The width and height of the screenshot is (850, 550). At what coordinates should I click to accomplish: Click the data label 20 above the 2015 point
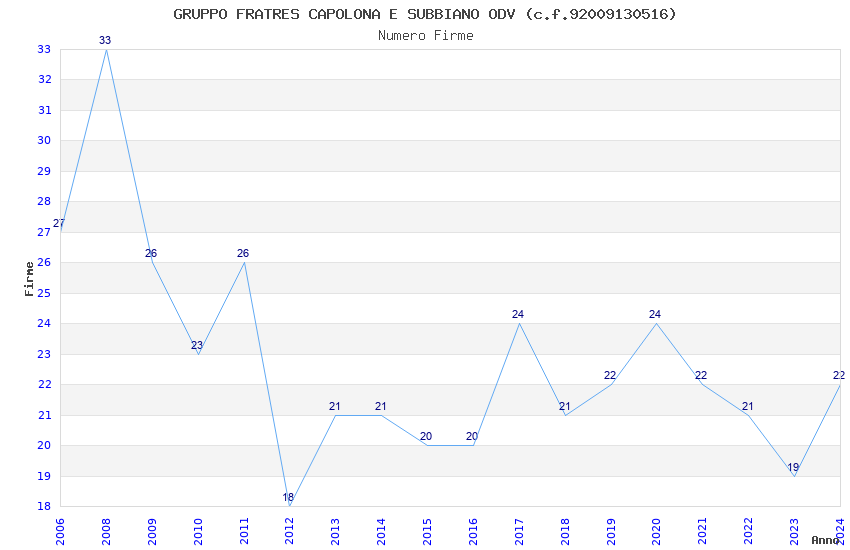[426, 436]
